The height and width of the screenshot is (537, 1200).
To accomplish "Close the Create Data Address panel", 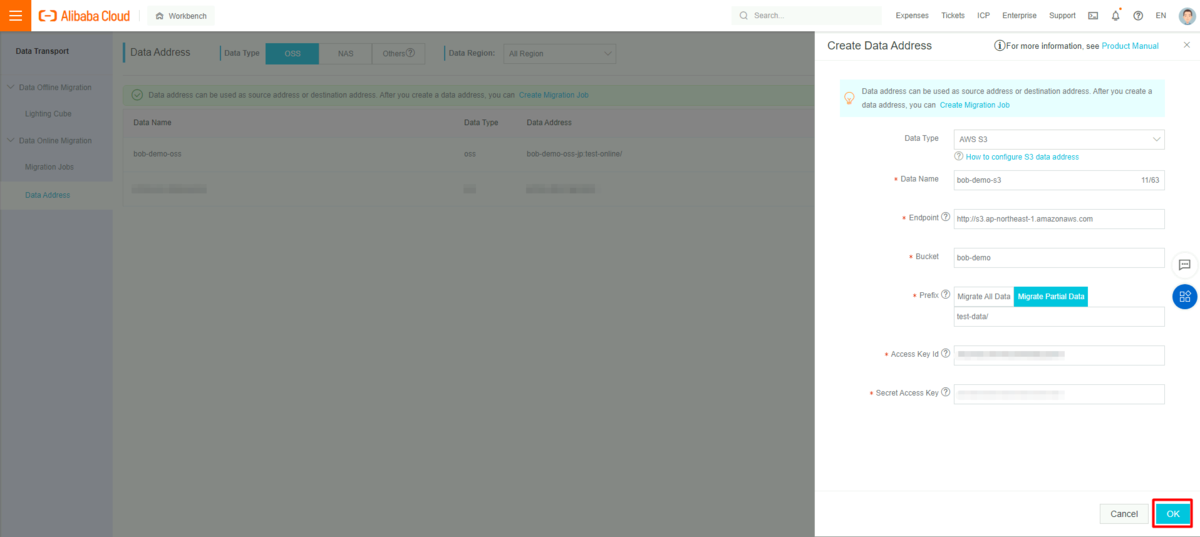I will (x=1187, y=45).
